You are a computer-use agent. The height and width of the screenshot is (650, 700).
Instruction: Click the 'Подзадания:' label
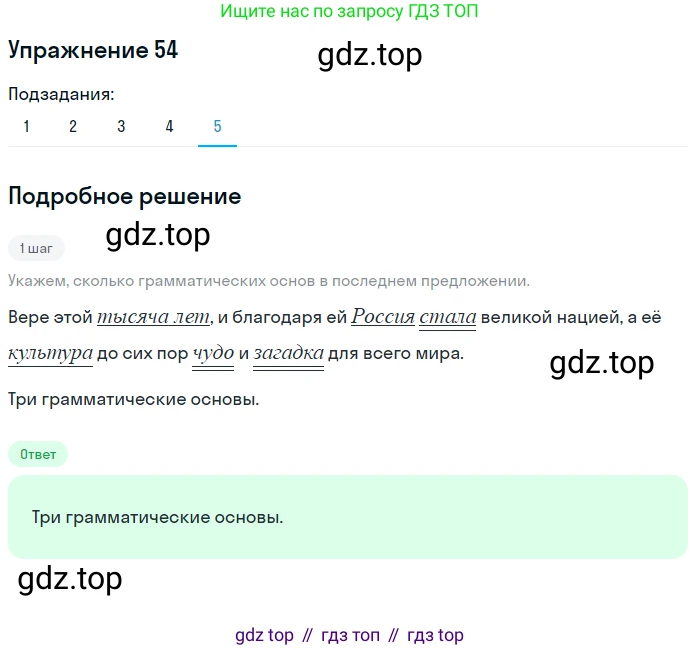[61, 94]
